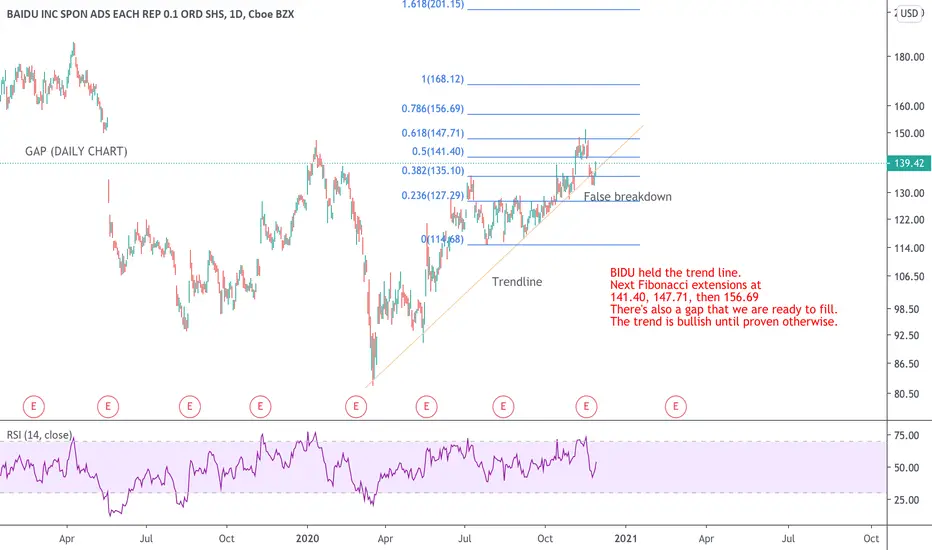Screen dimensions: 932x550
Task: Select the 1.618(201.15) Fibonacci label
Action: click(x=433, y=5)
